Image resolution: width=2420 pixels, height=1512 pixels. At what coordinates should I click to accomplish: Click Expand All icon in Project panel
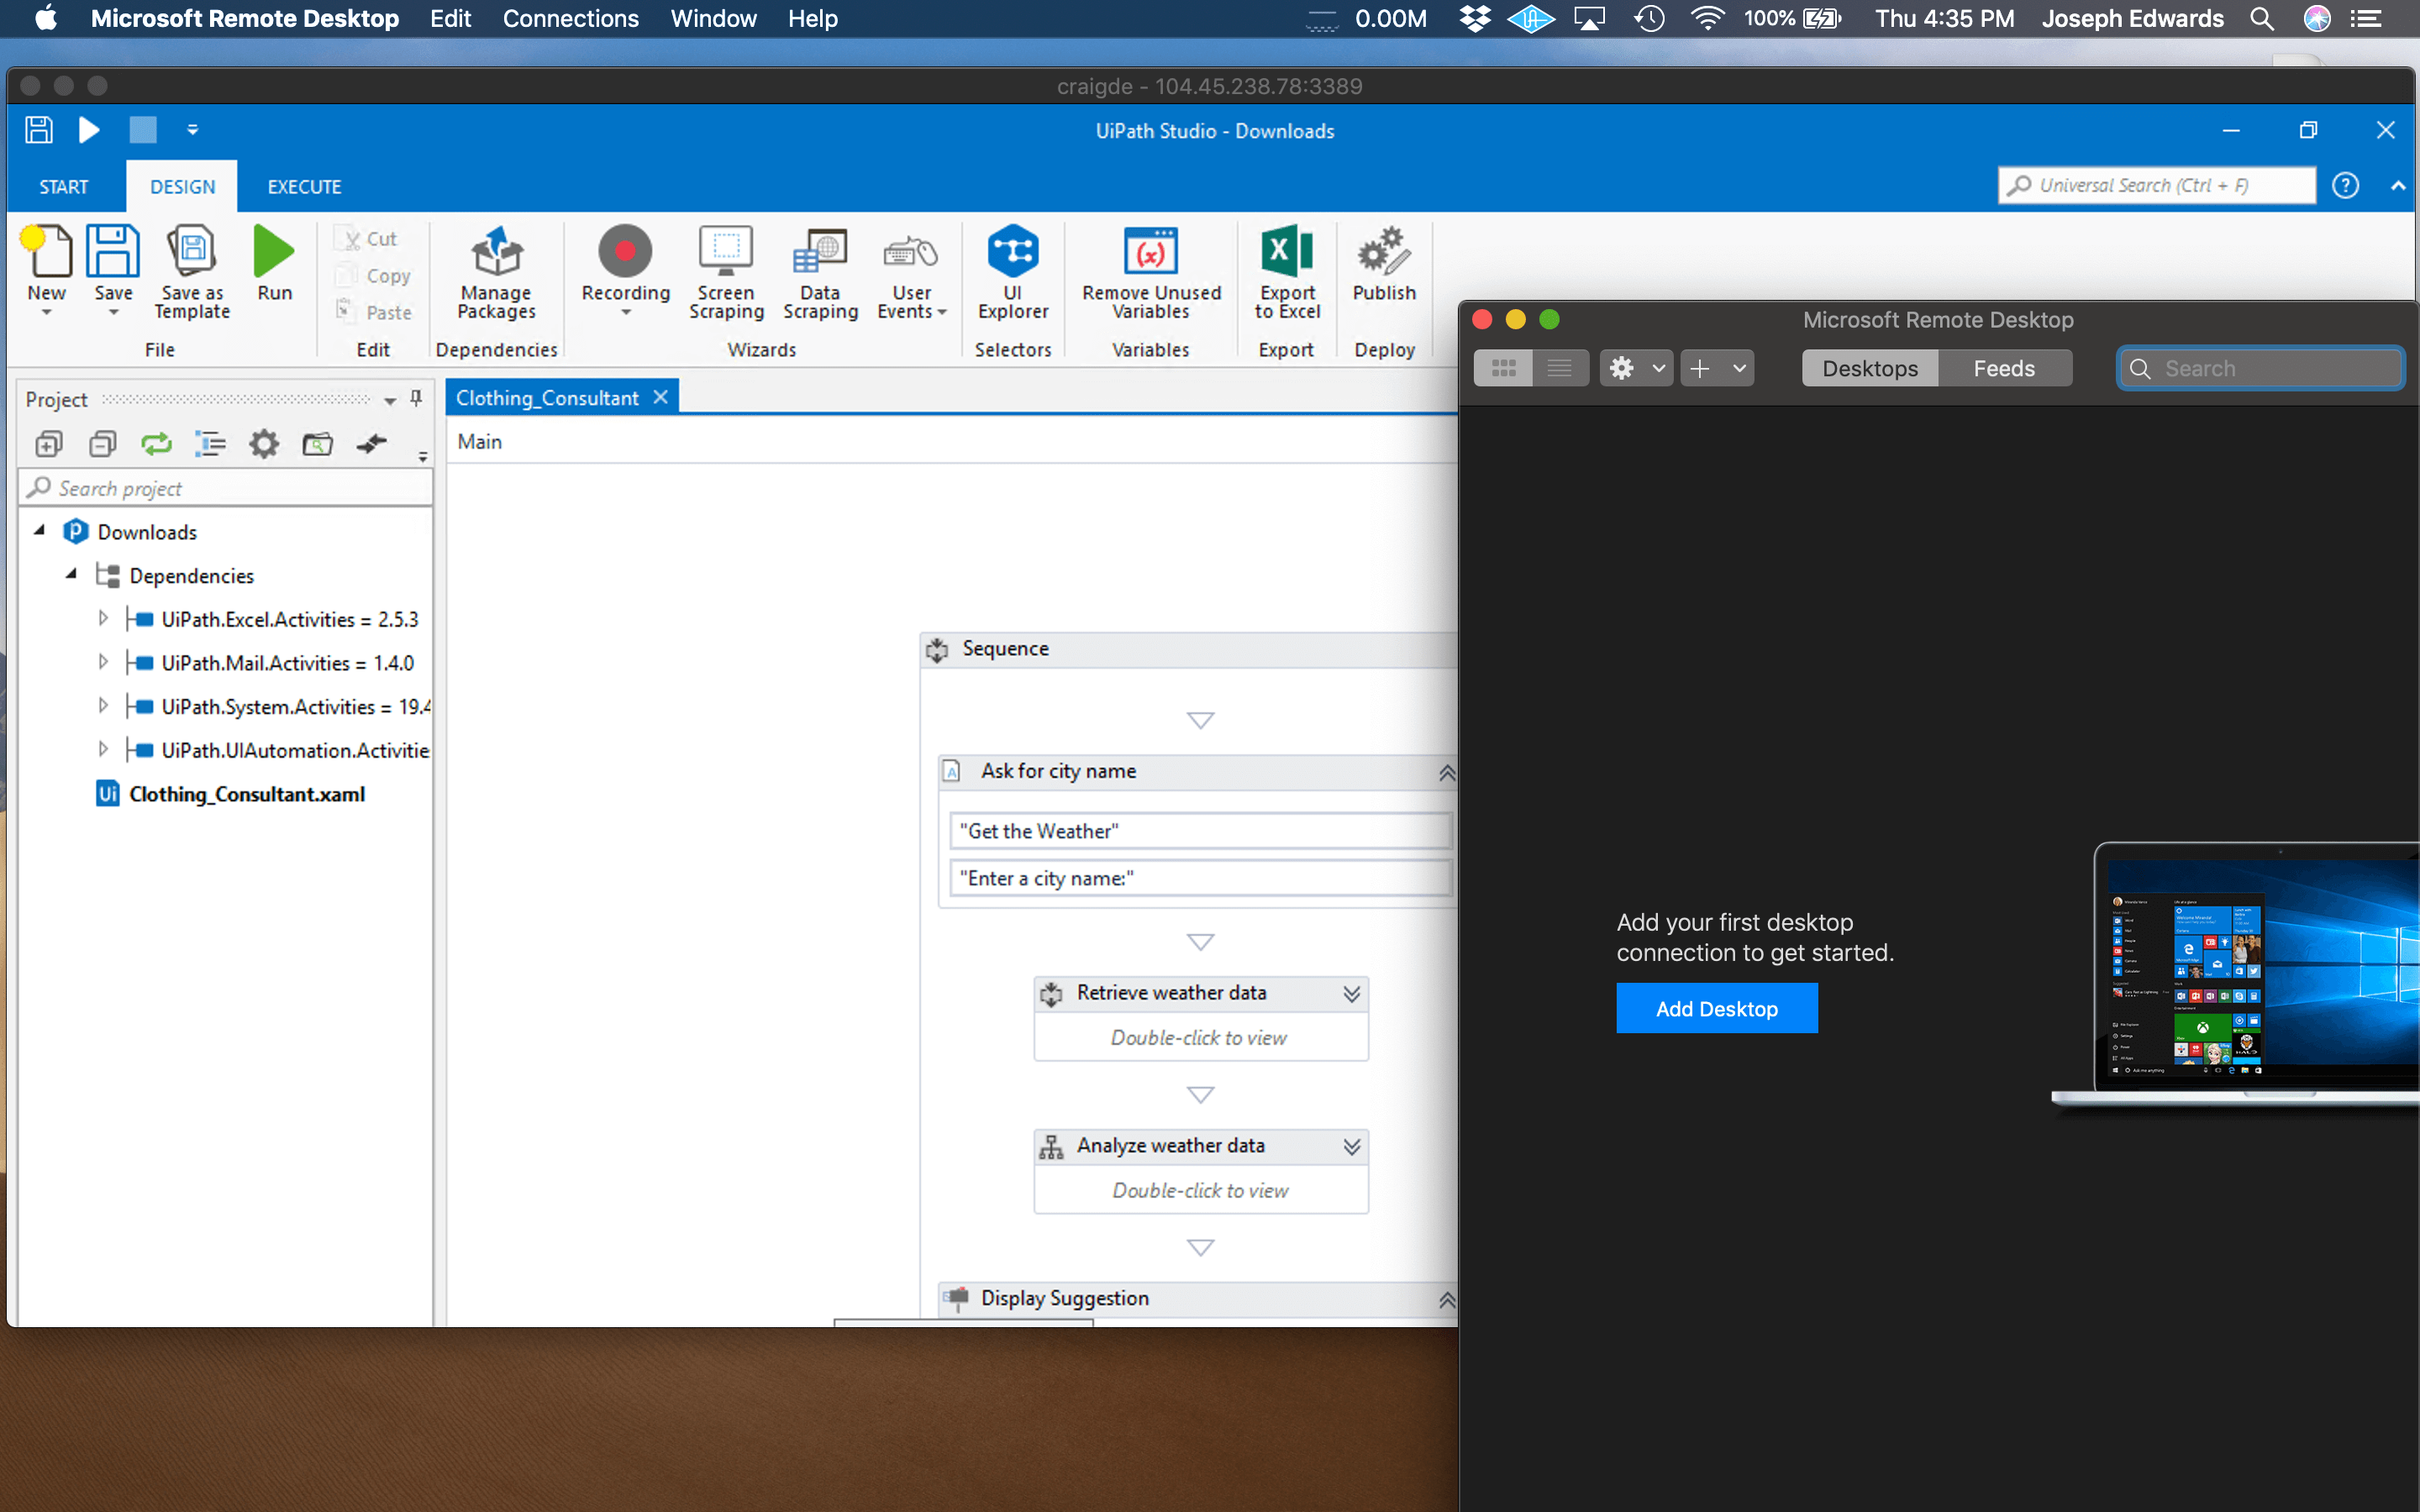[x=49, y=443]
